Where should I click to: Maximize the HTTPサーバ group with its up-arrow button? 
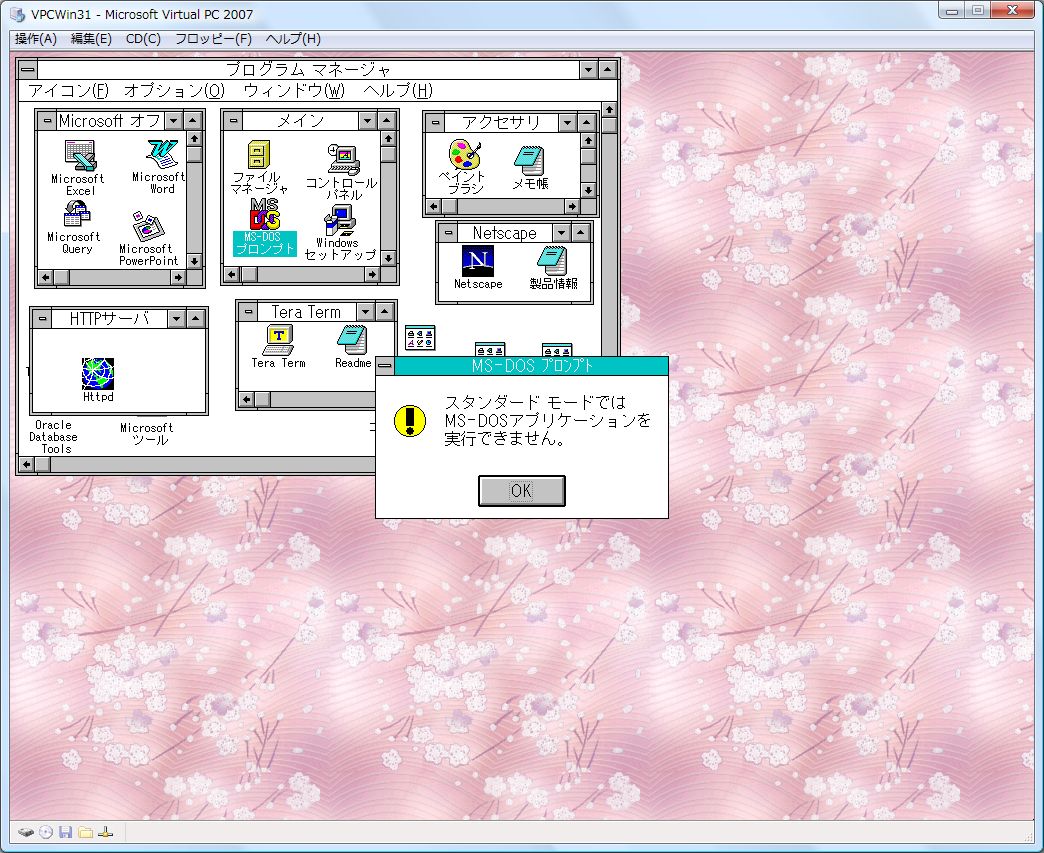click(x=195, y=319)
